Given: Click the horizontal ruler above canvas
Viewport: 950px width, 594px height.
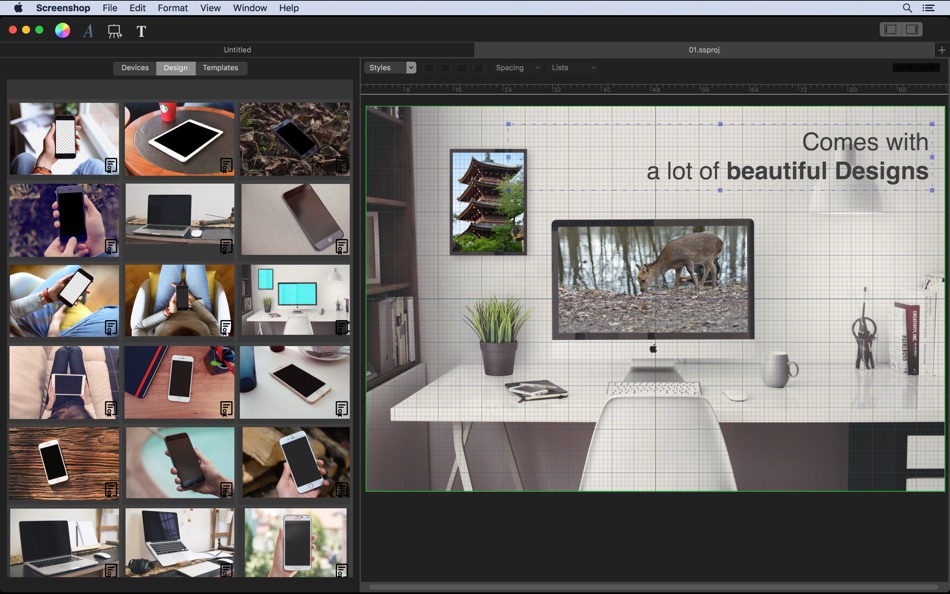Looking at the screenshot, I should (654, 88).
